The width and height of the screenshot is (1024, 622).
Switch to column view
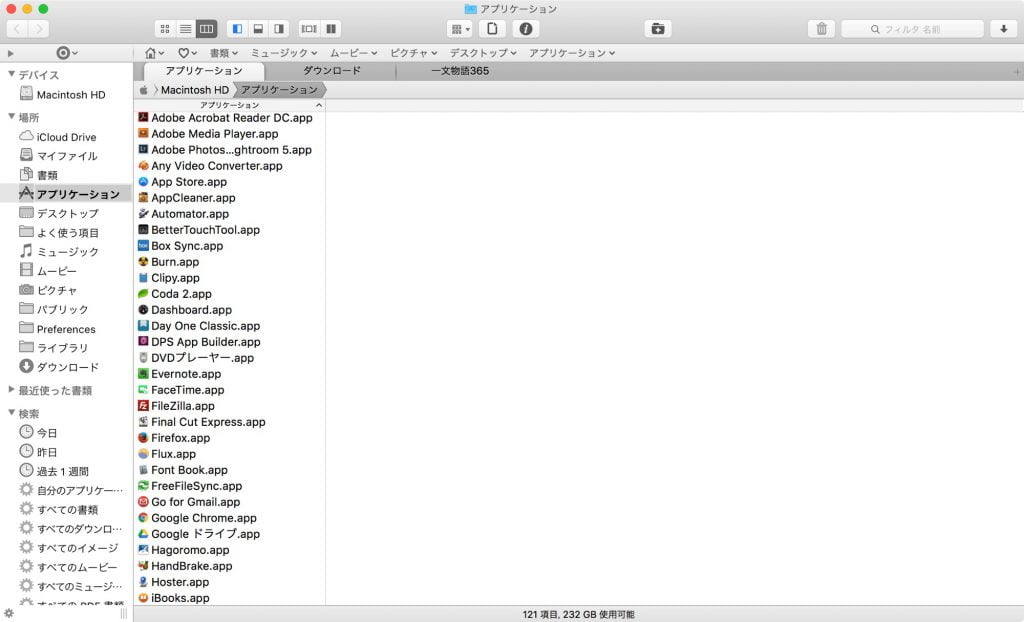(x=206, y=29)
